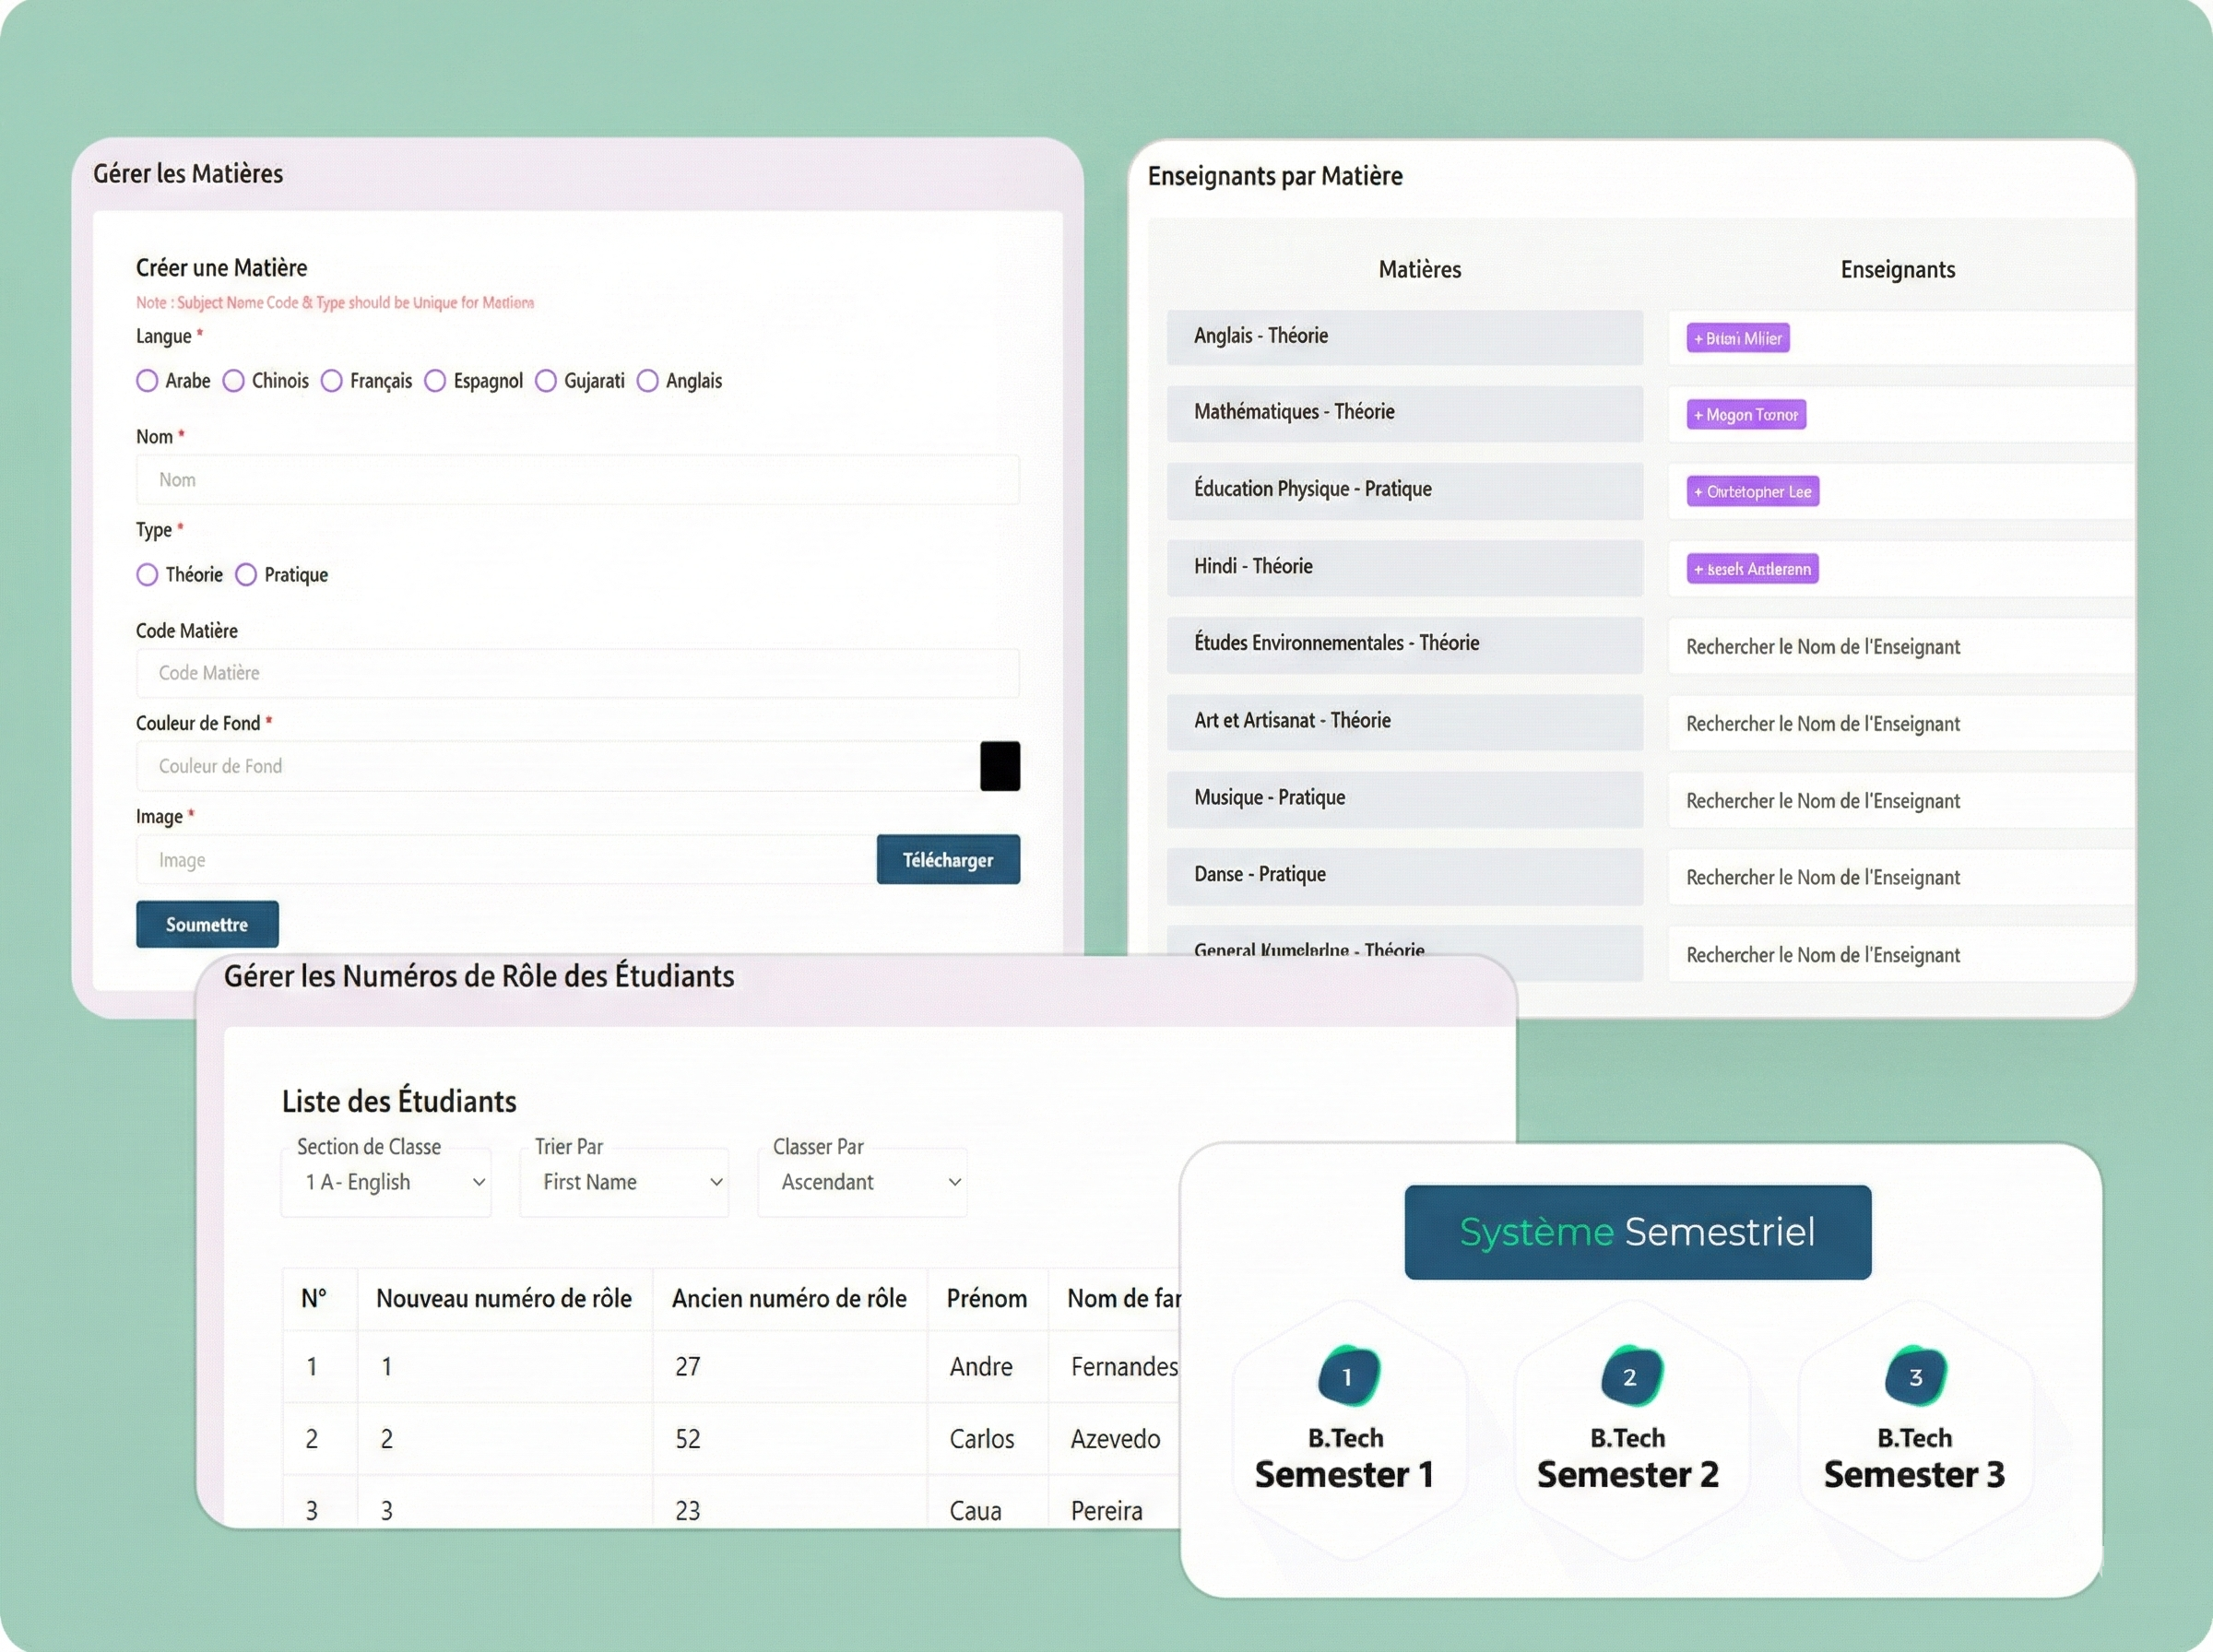The image size is (2213, 1652).
Task: Open the Section de Classe dropdown
Action: pos(386,1182)
